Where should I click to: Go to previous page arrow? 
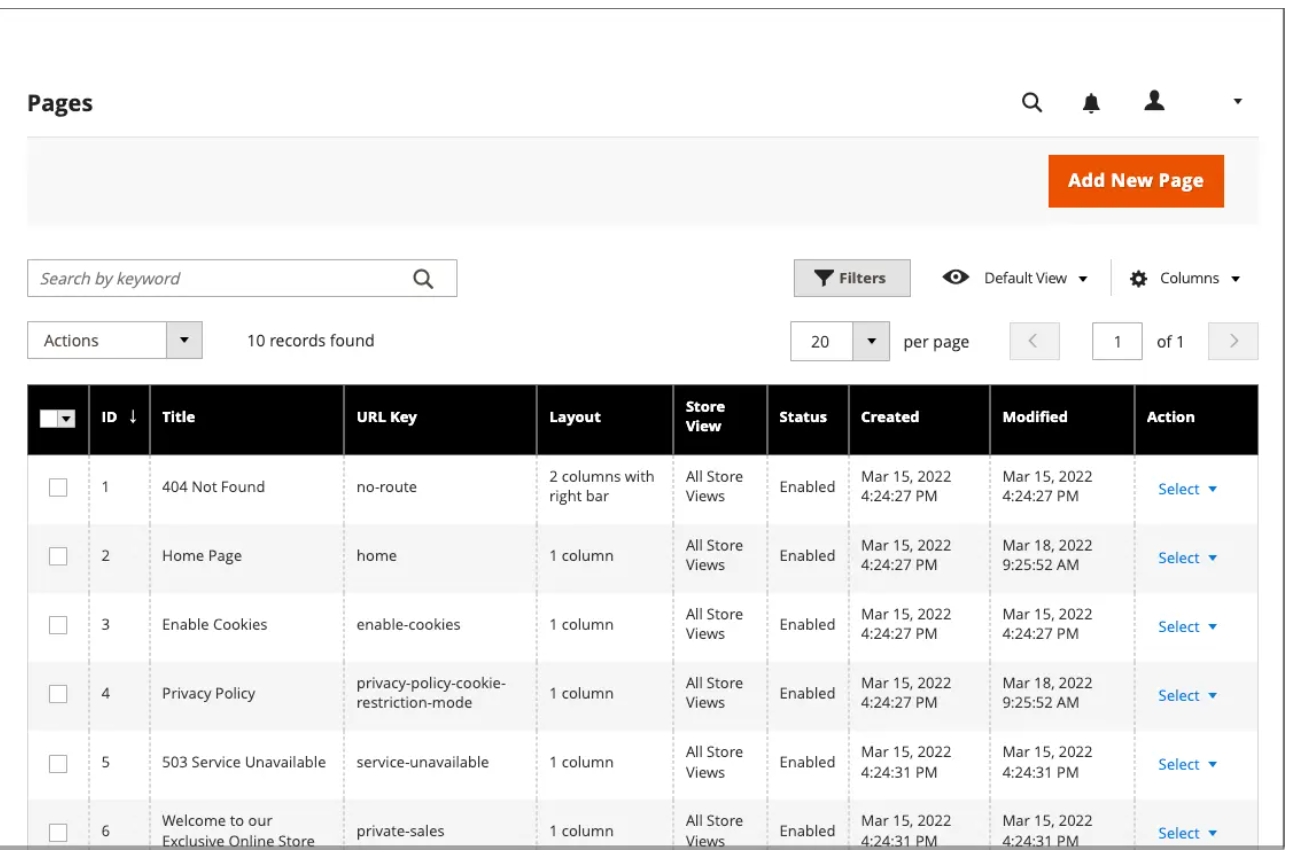point(1035,341)
